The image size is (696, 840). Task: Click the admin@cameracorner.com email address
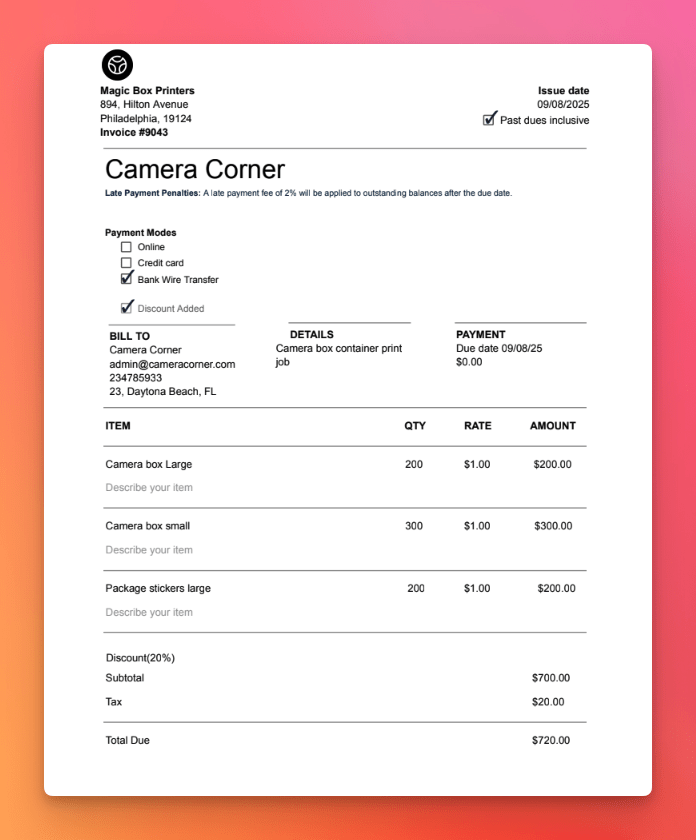[172, 364]
